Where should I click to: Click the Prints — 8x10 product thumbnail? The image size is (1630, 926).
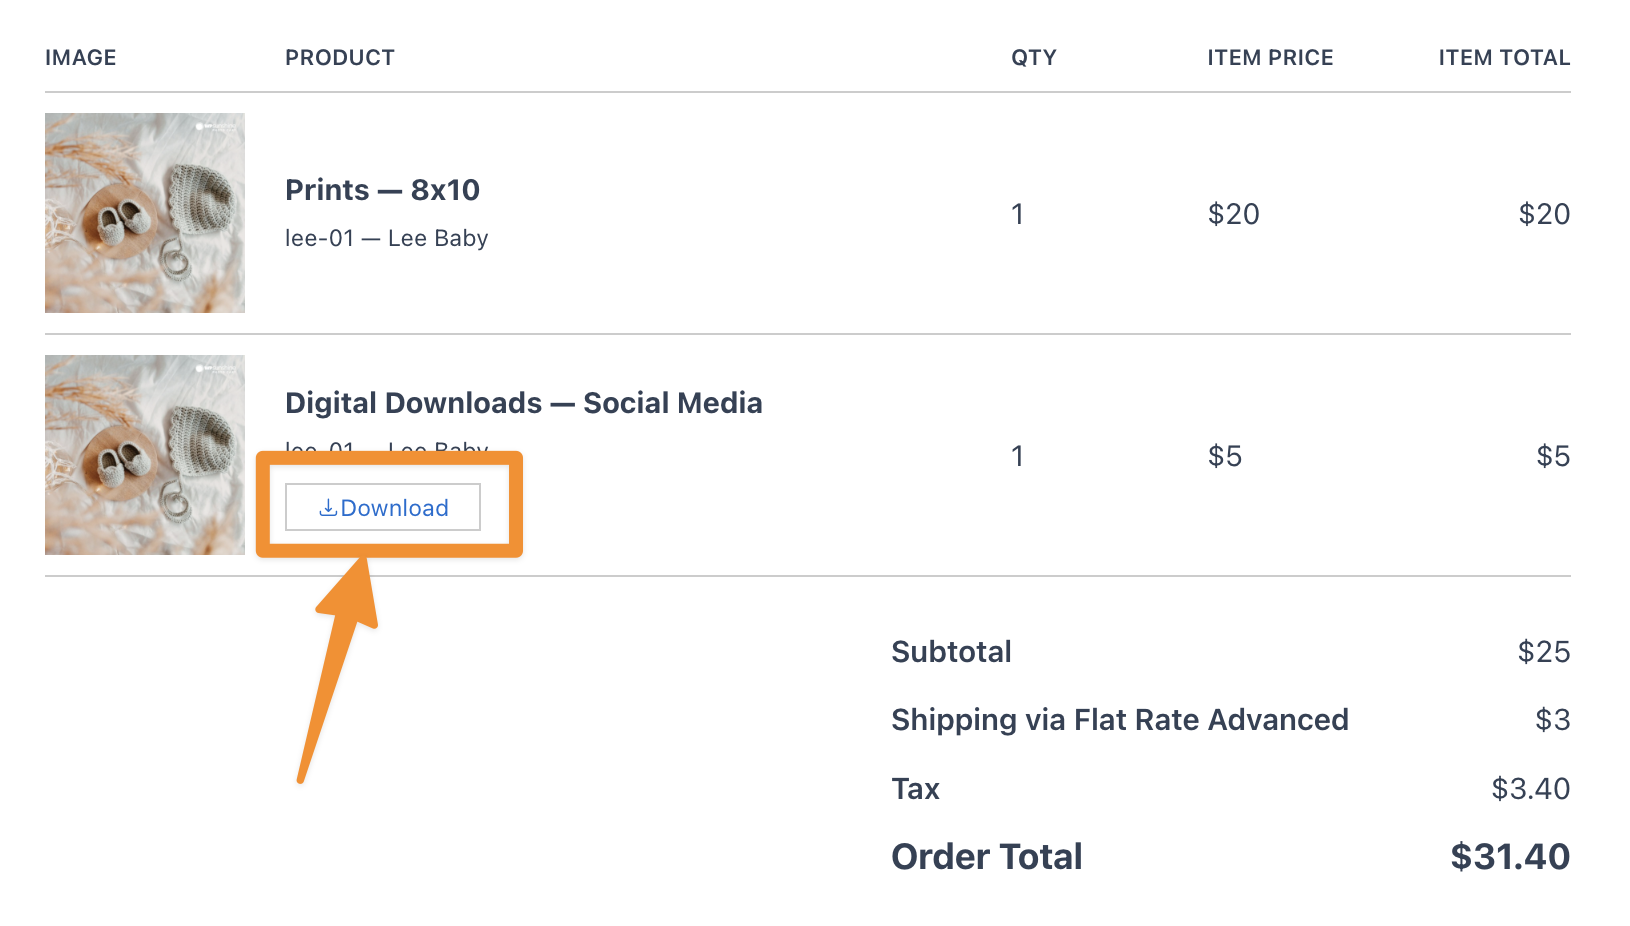[x=144, y=212]
